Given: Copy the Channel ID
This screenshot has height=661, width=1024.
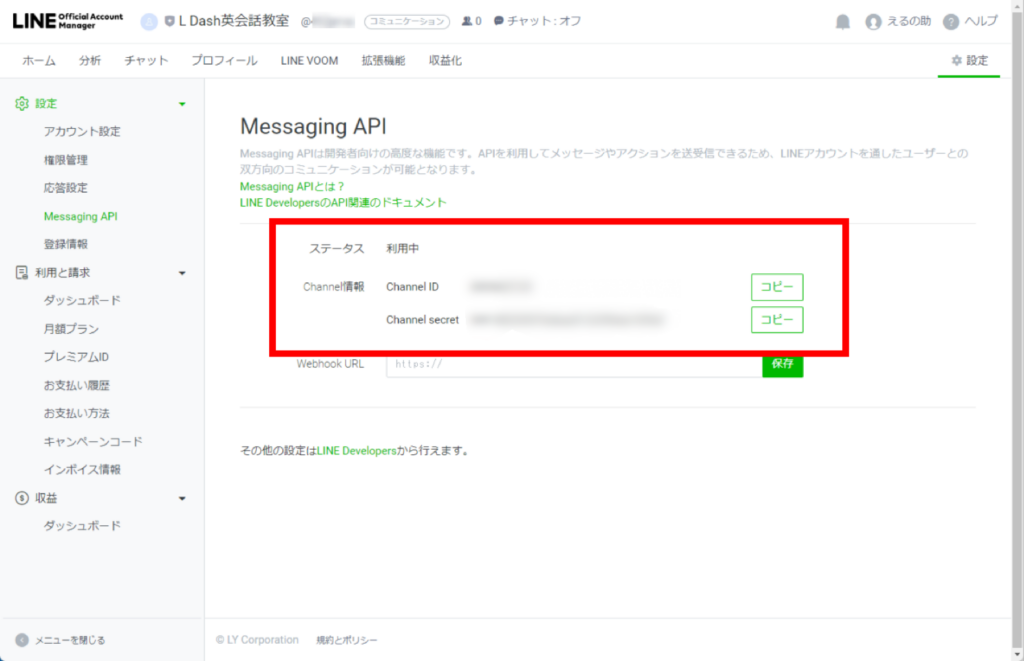Looking at the screenshot, I should tap(777, 287).
